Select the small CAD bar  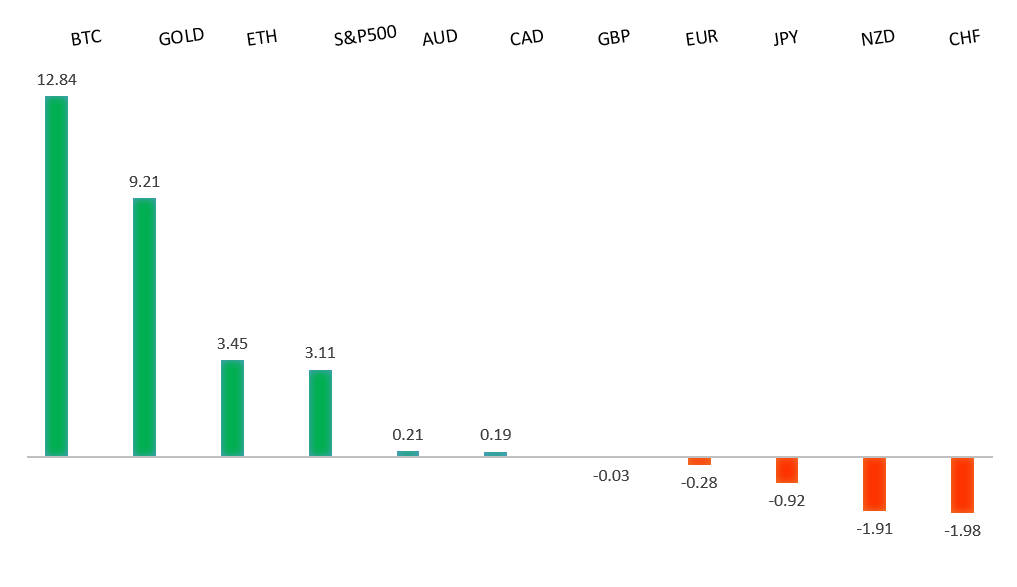[x=495, y=454]
